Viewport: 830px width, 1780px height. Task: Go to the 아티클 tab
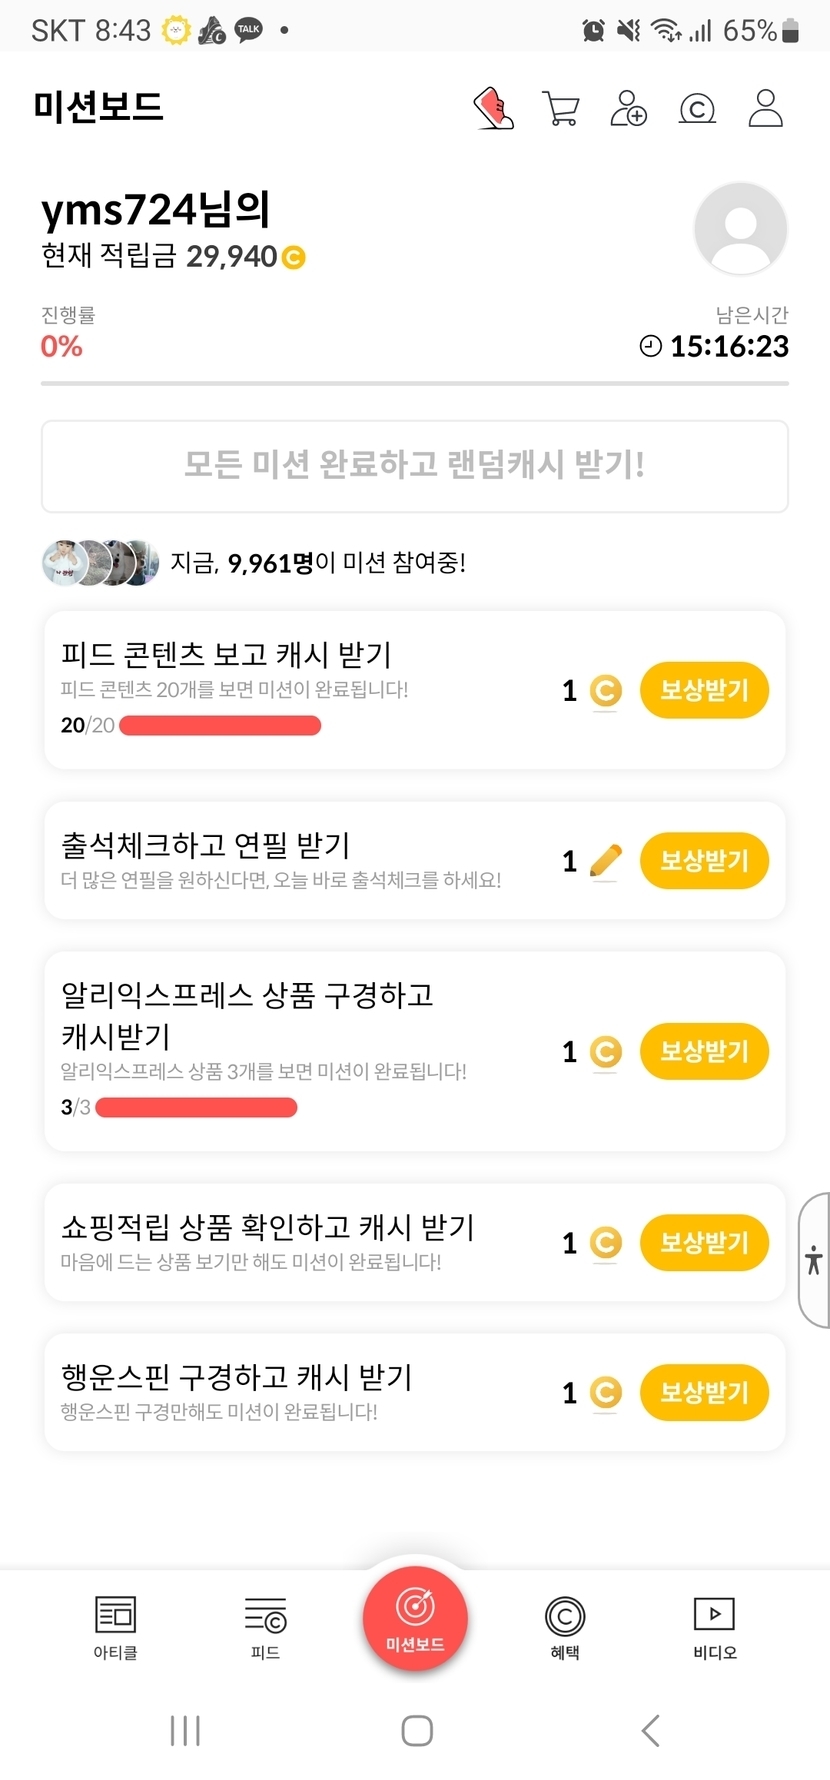115,1627
